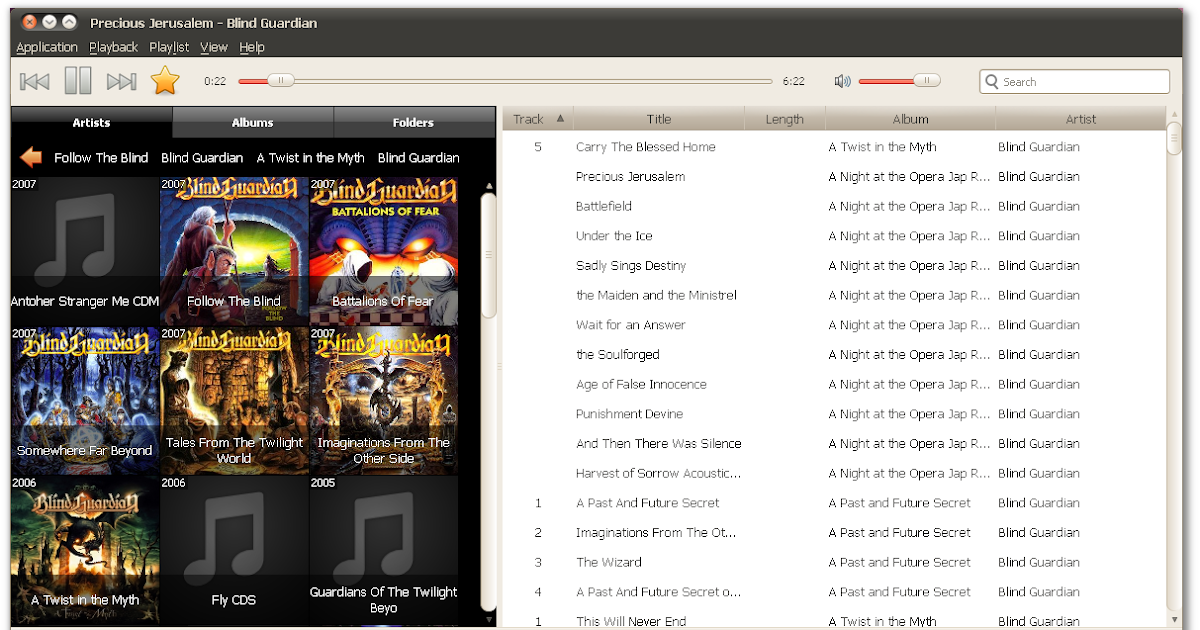Sort playlist by Title column
Viewport: 1200px width, 630px height.
coord(659,119)
